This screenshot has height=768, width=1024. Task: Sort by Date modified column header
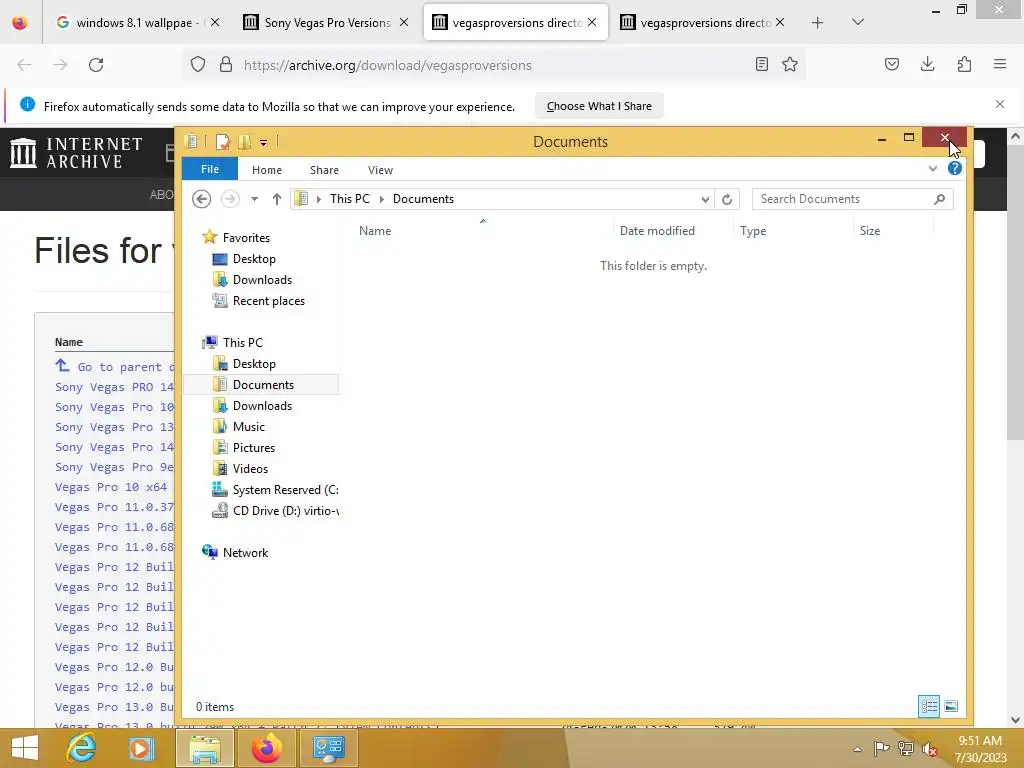pyautogui.click(x=657, y=231)
